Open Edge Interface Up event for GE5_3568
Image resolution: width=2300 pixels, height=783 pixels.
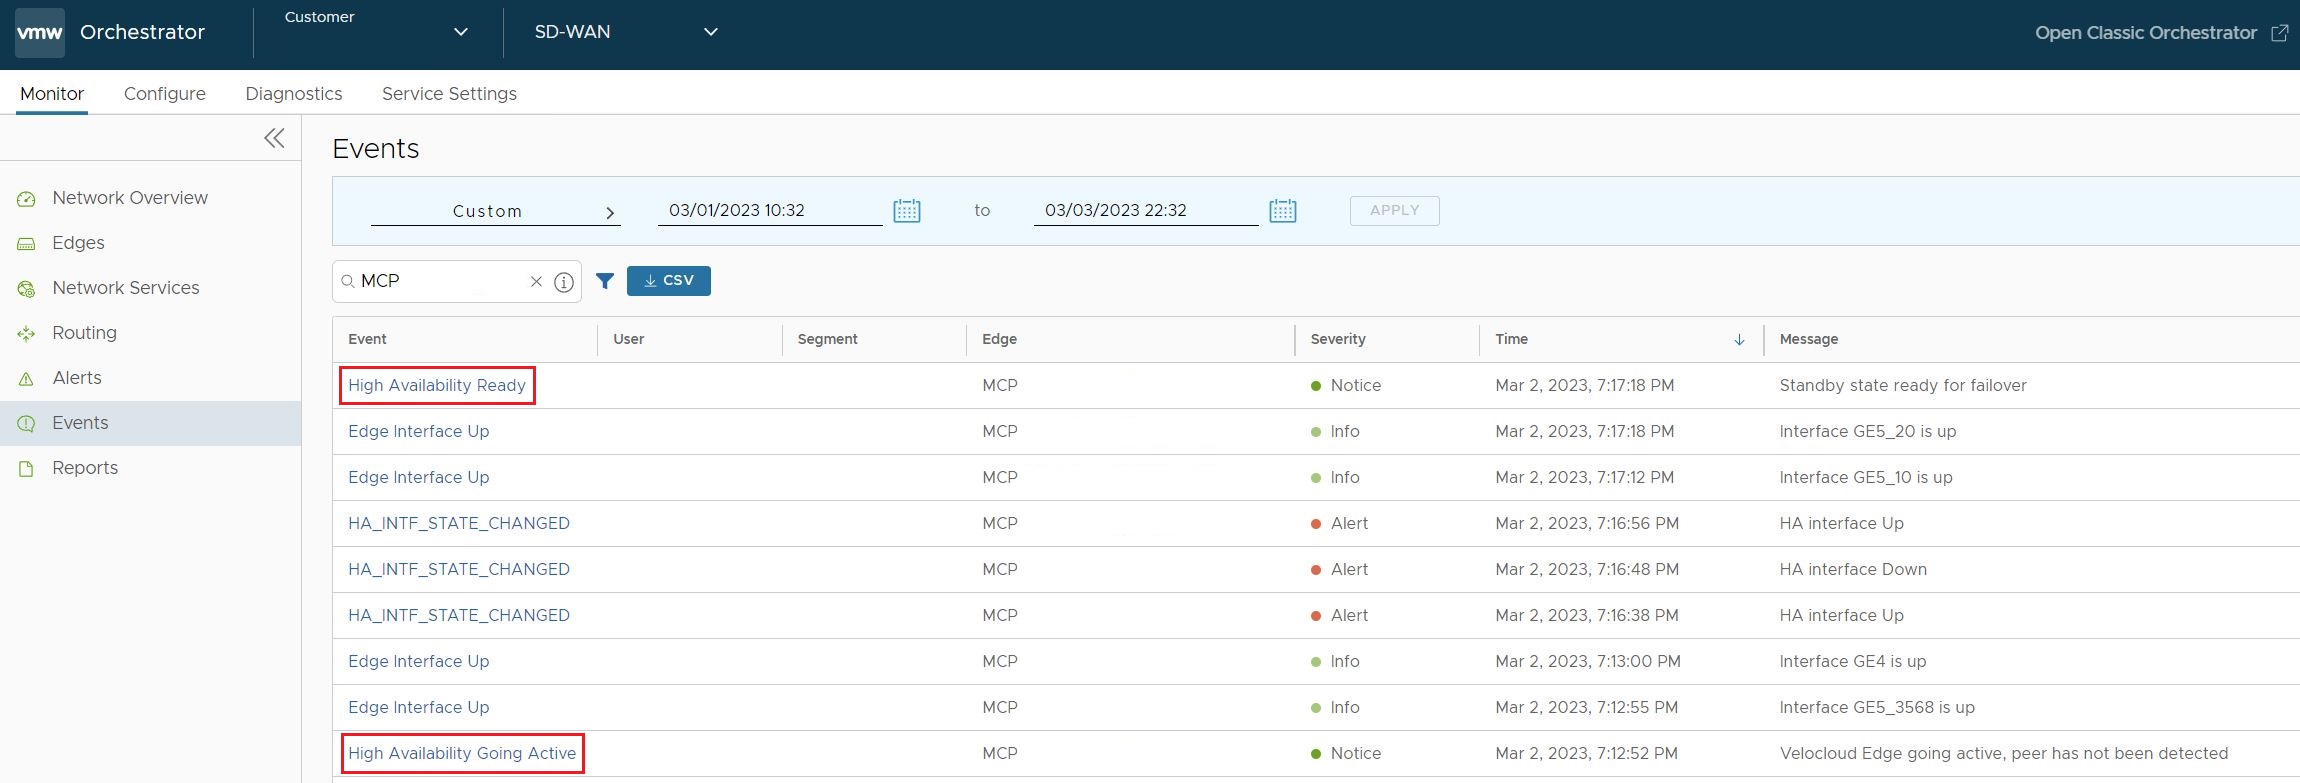click(x=419, y=708)
